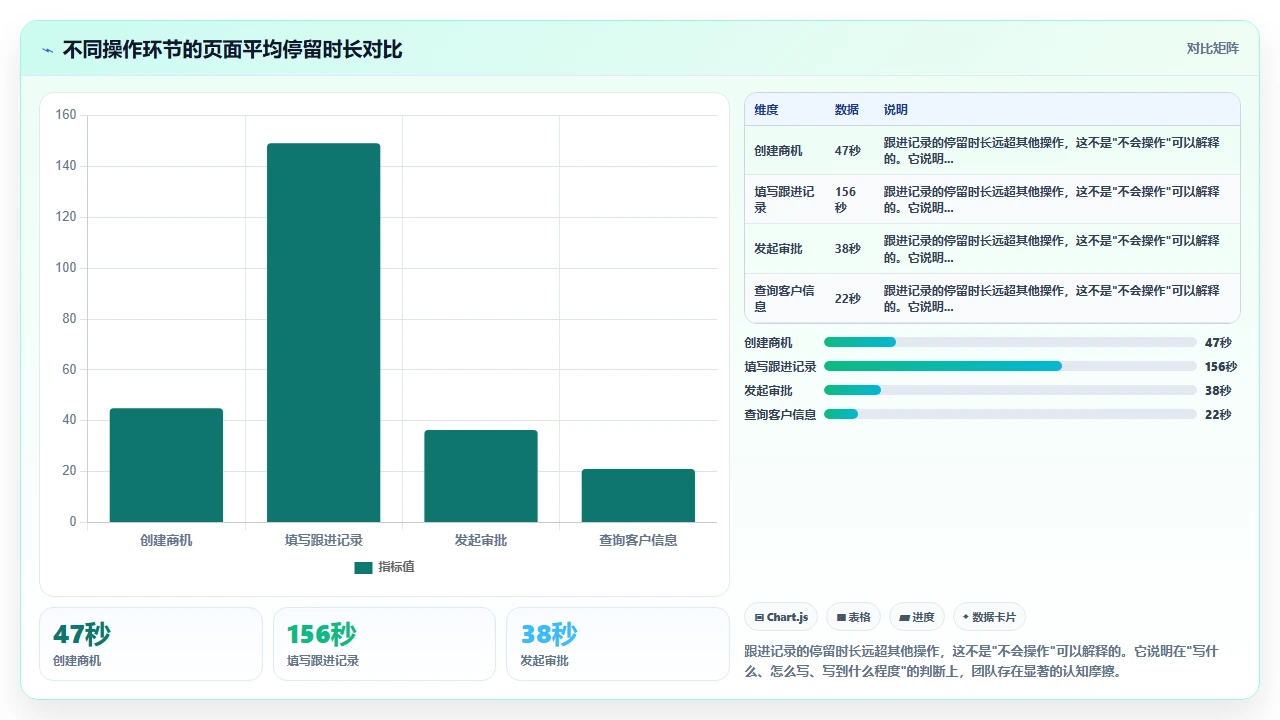Toggle the 指标值 legend swatch
Screen dimensions: 1280x720
click(x=363, y=567)
